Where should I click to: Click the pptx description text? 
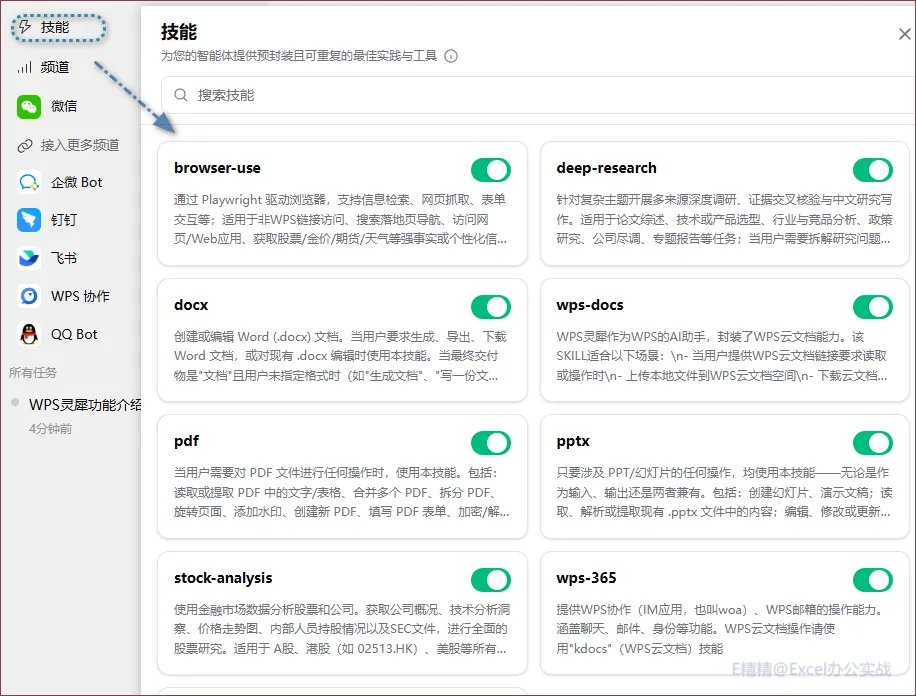click(x=724, y=493)
